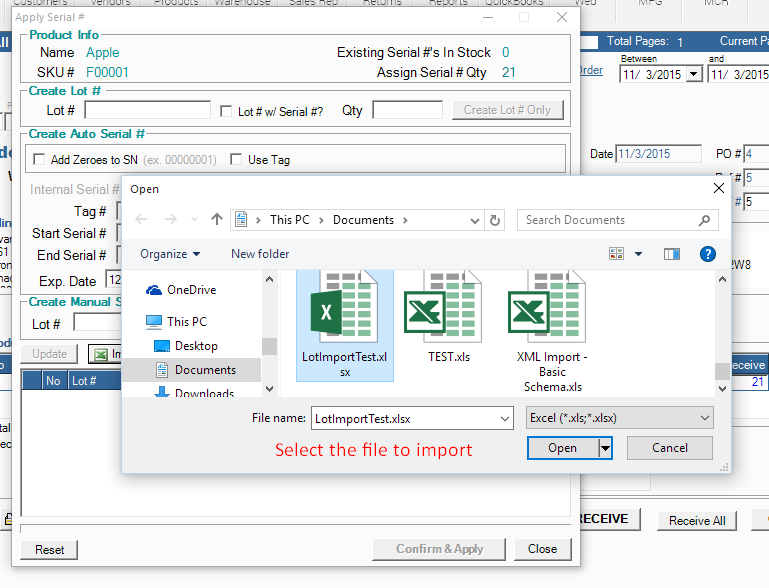This screenshot has height=588, width=769.
Task: Click the search magnifier icon
Action: [705, 220]
